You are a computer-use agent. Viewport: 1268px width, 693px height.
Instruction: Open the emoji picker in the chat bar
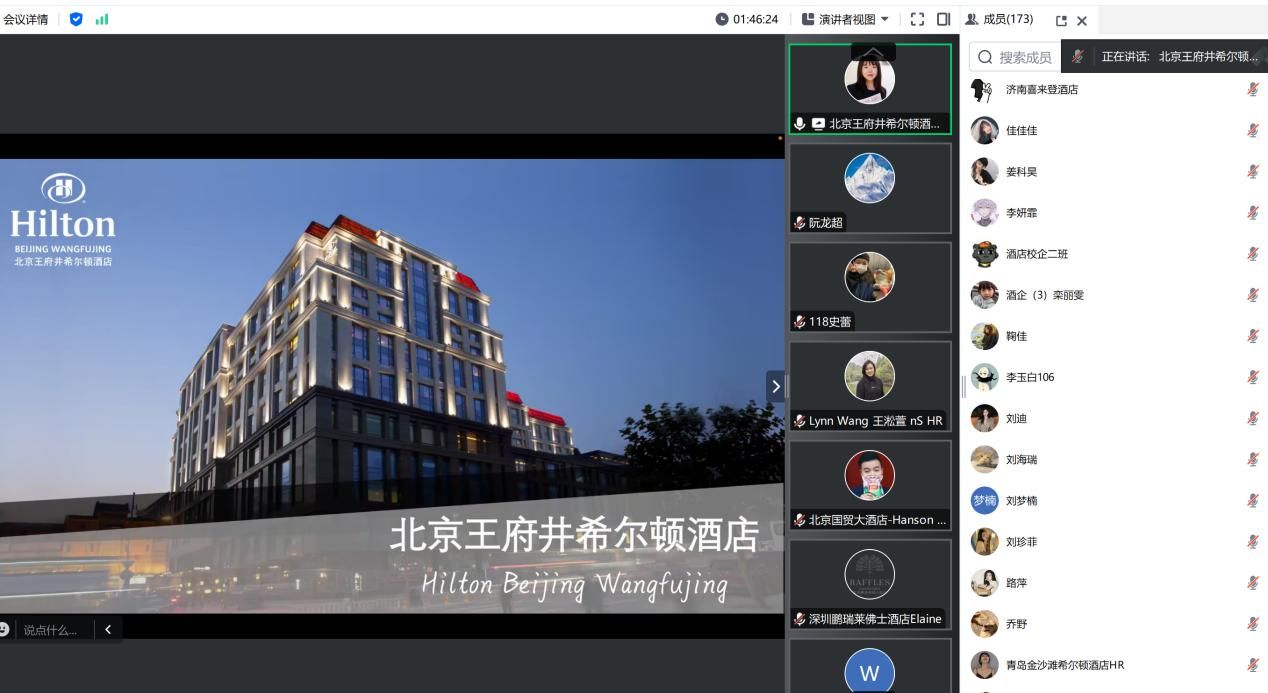pyautogui.click(x=4, y=629)
